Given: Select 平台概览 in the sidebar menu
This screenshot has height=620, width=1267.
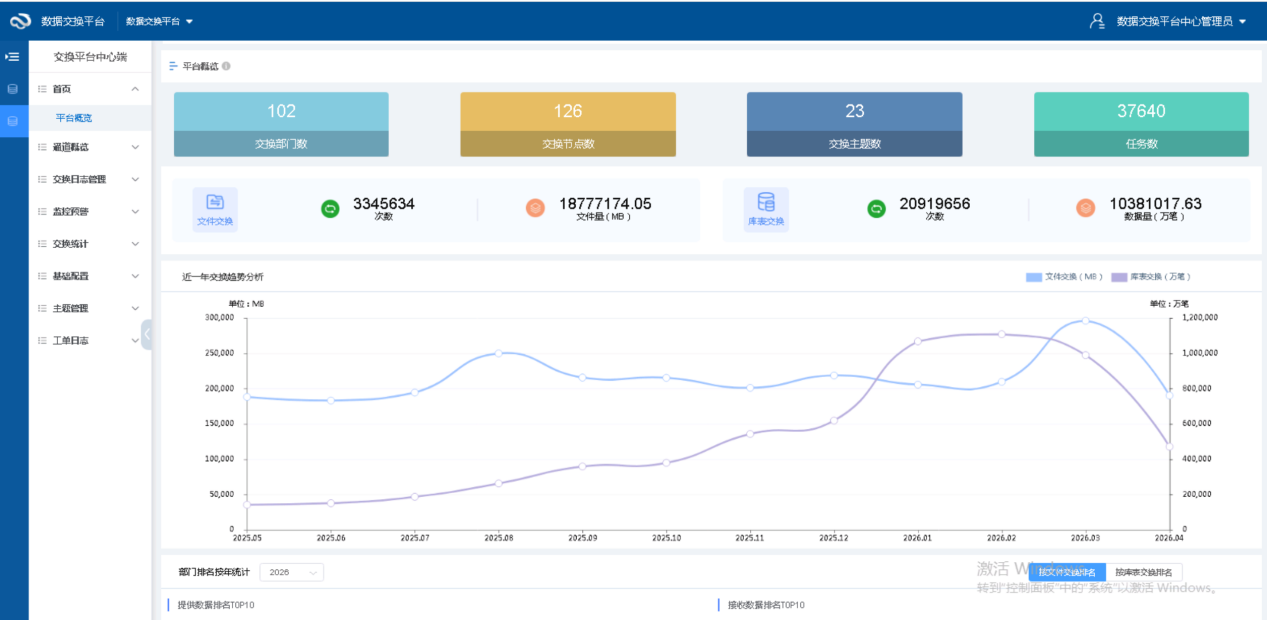Looking at the screenshot, I should [x=74, y=118].
